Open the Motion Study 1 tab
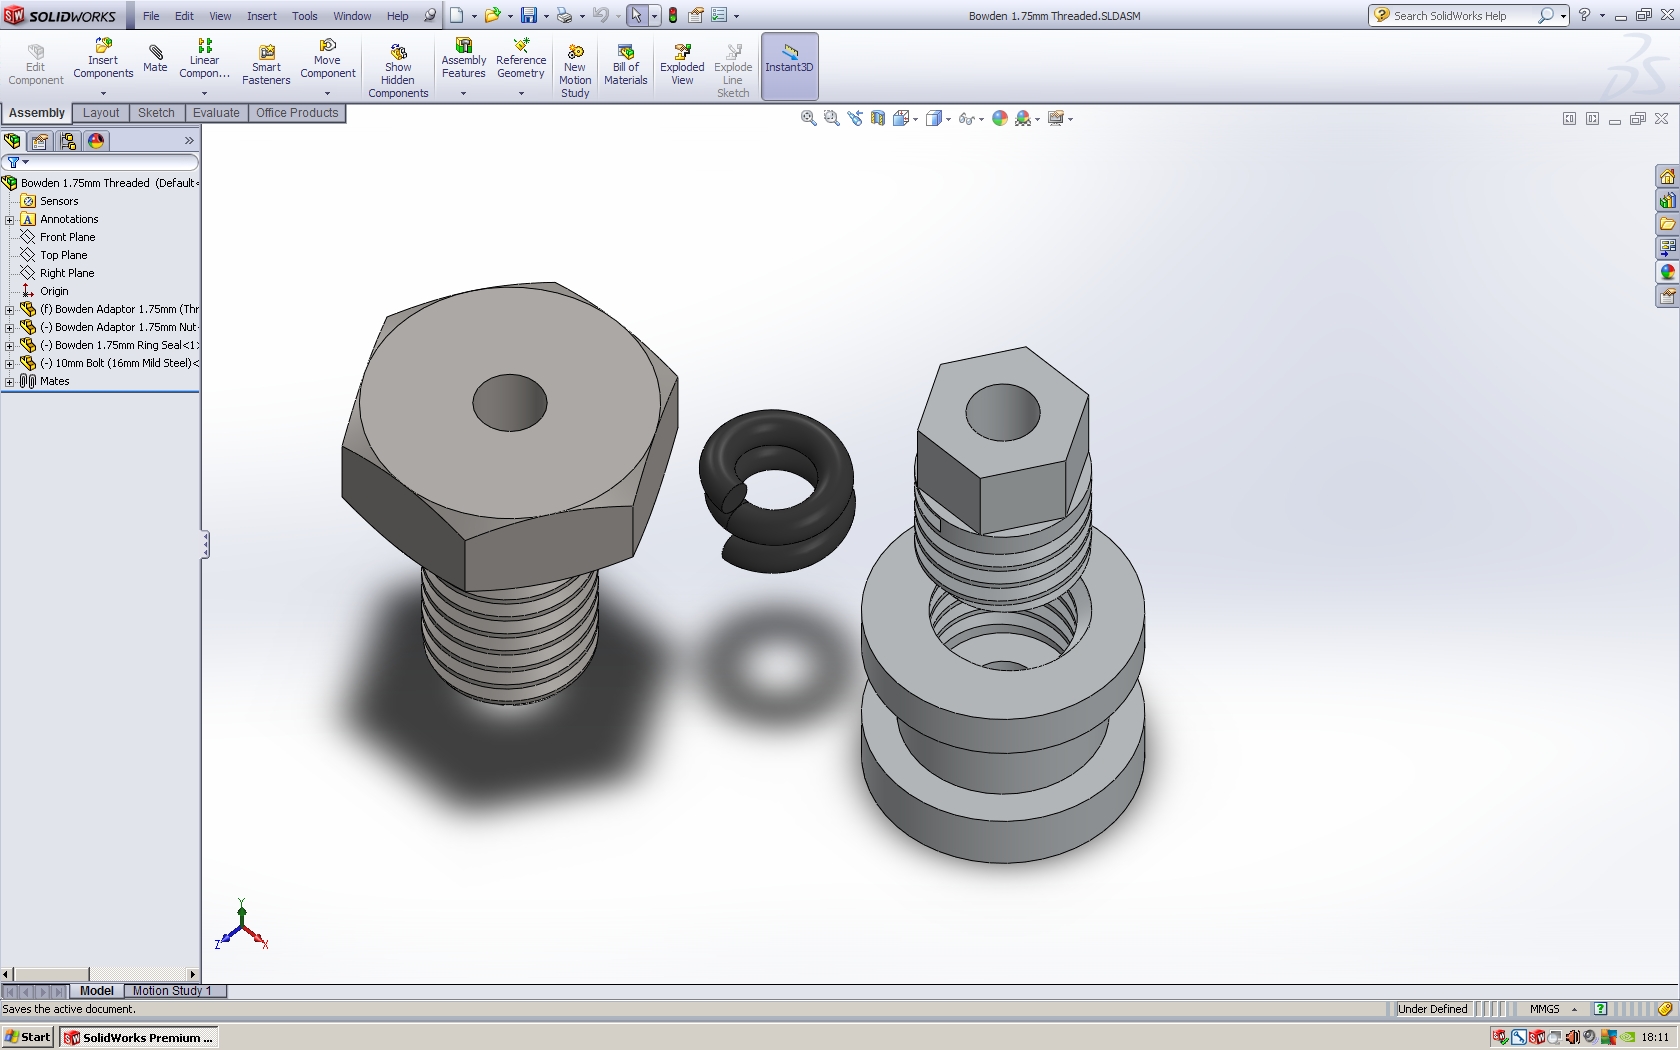 [x=175, y=991]
